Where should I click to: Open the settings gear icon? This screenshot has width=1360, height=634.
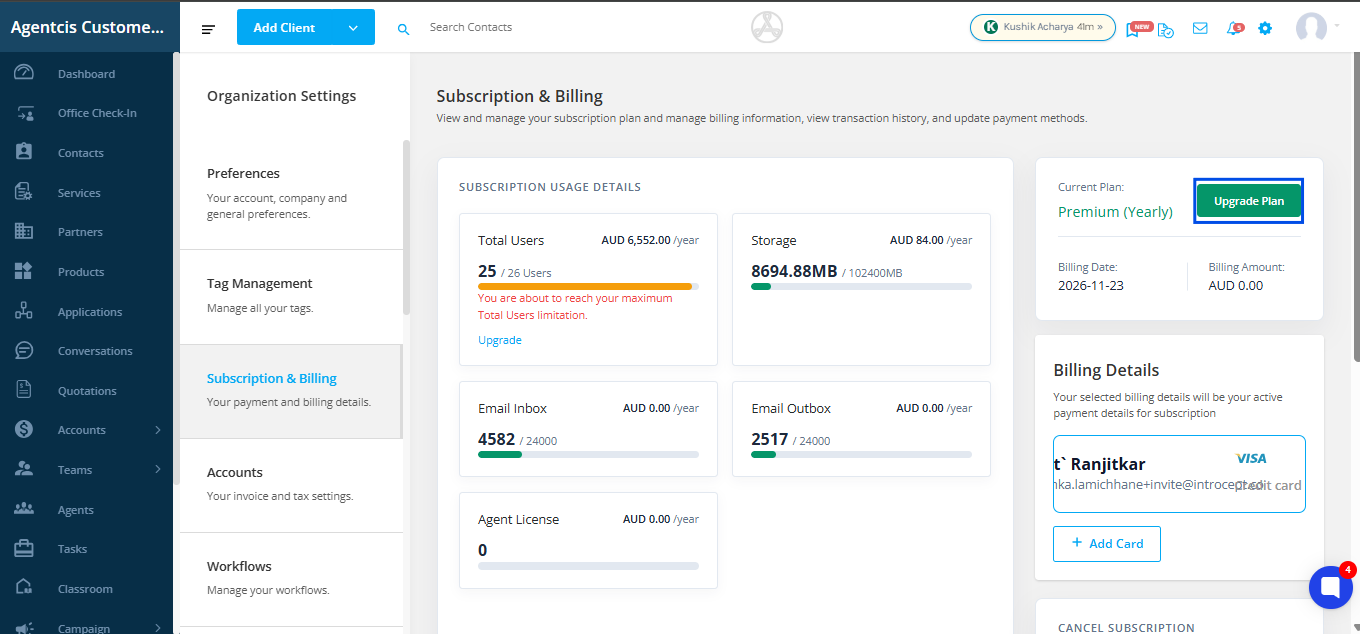pos(1265,28)
